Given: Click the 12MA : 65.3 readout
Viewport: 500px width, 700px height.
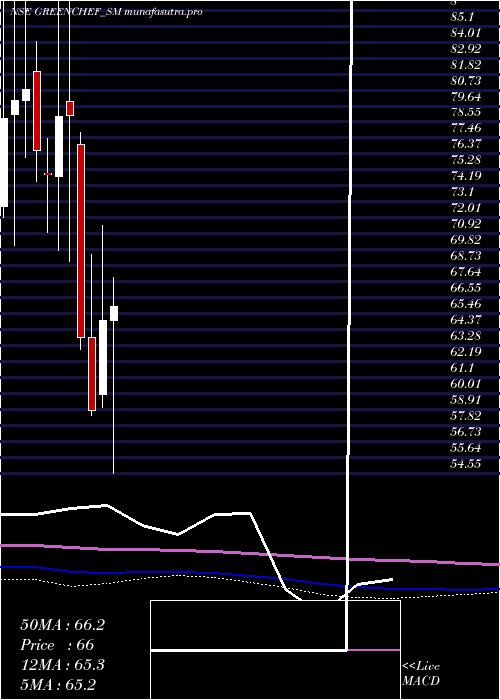Looking at the screenshot, I should pos(62,665).
